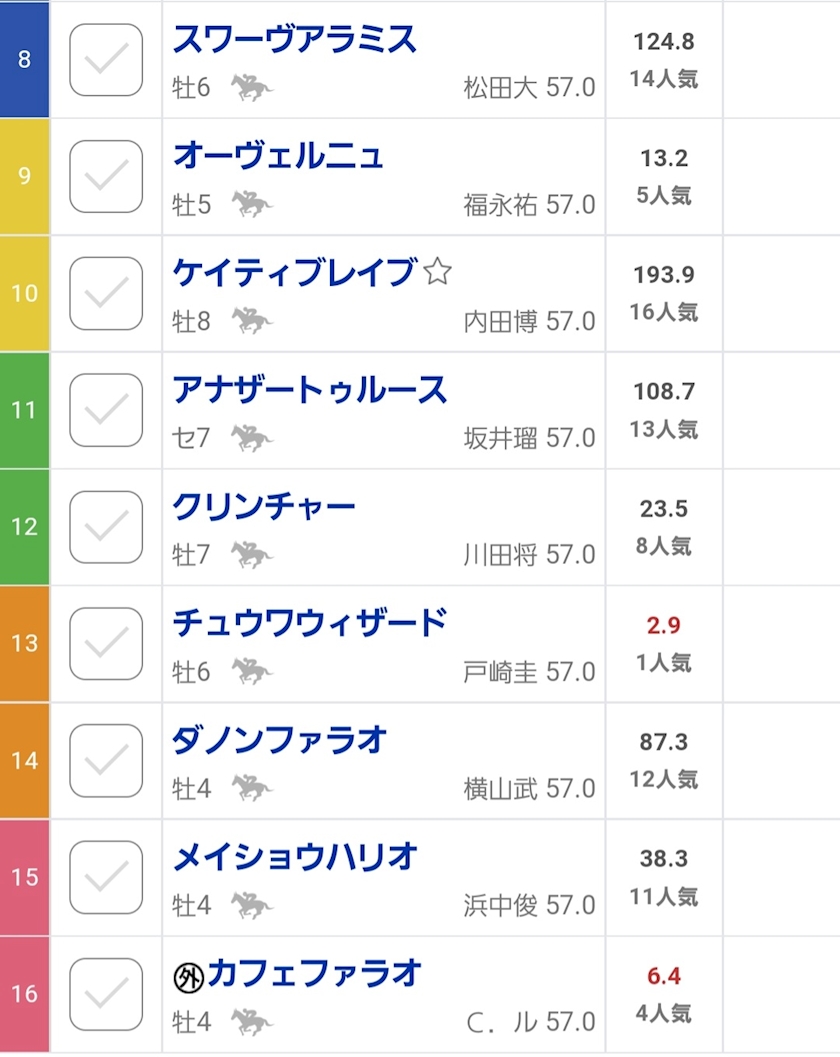This screenshot has height=1057, width=840.
Task: Click the 2.9 odds for チュウワウィザード
Action: coord(663,626)
